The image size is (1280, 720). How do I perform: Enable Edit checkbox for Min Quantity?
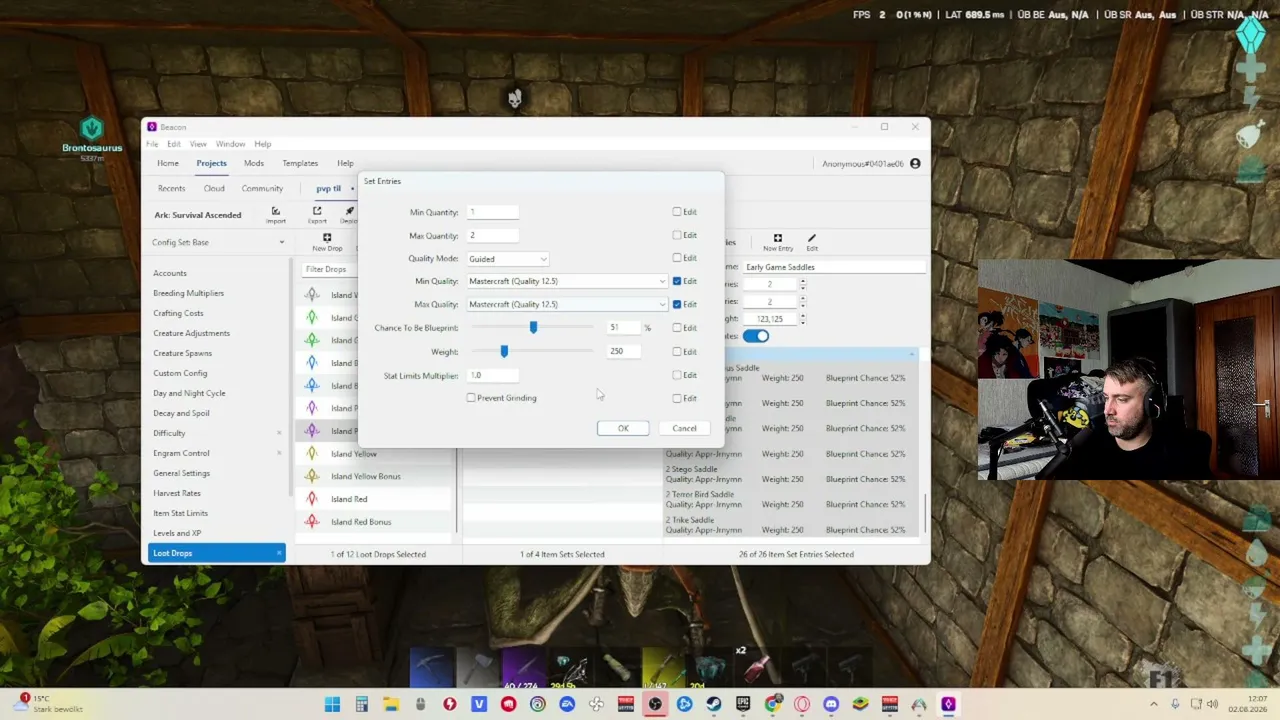tap(677, 212)
